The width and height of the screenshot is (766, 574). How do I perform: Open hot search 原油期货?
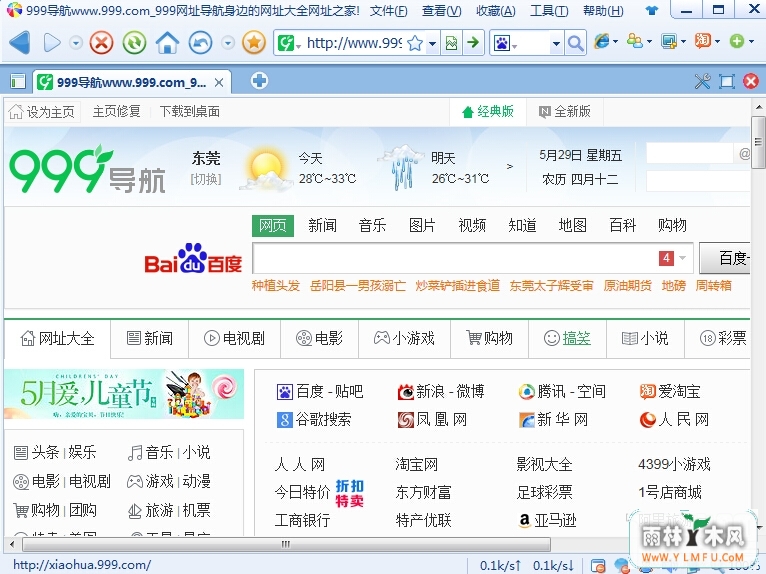click(x=627, y=286)
